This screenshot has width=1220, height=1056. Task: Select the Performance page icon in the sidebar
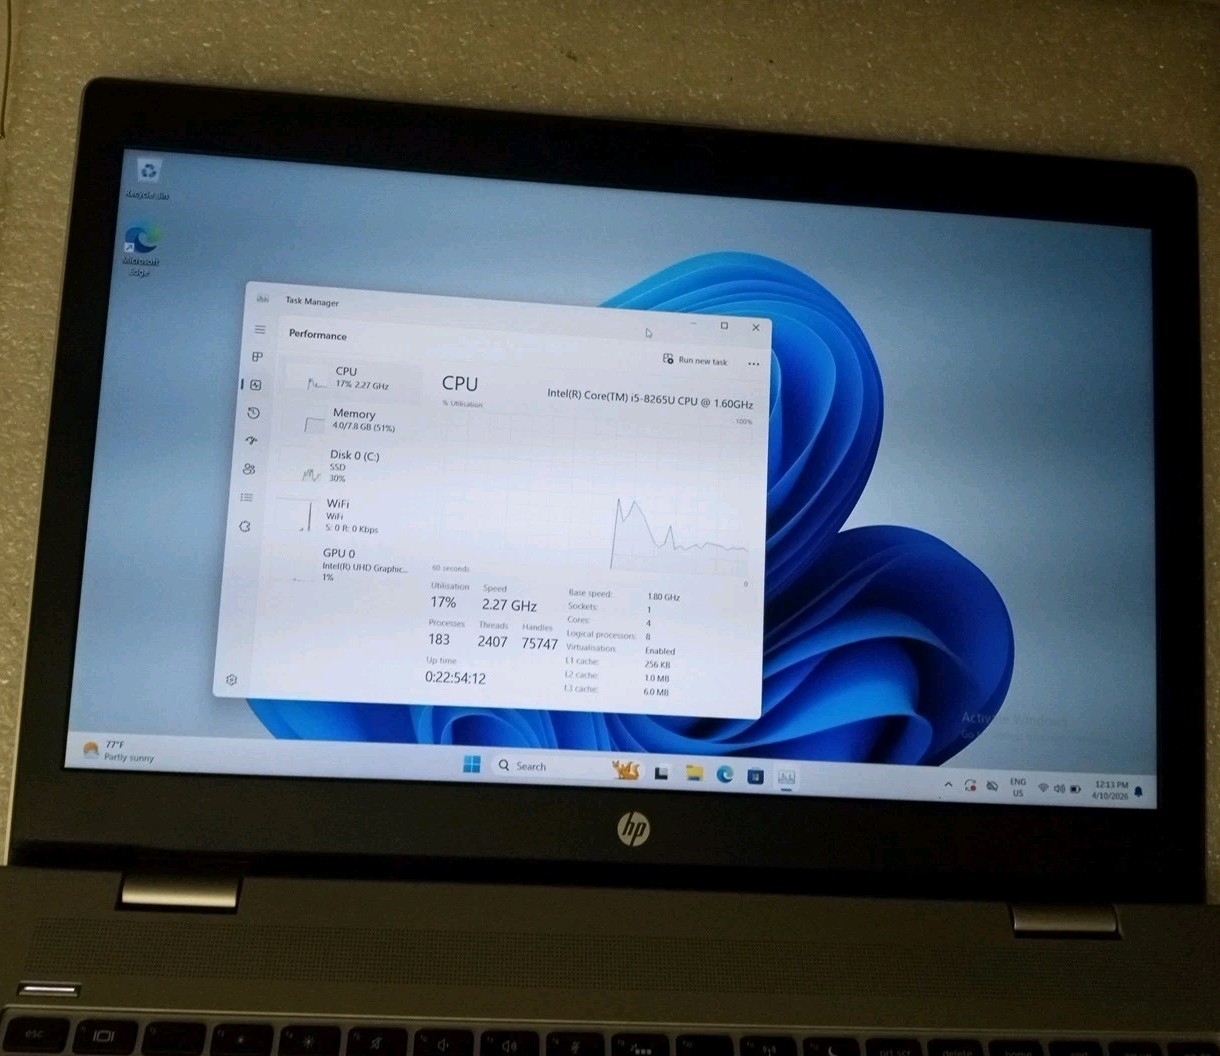(x=255, y=385)
